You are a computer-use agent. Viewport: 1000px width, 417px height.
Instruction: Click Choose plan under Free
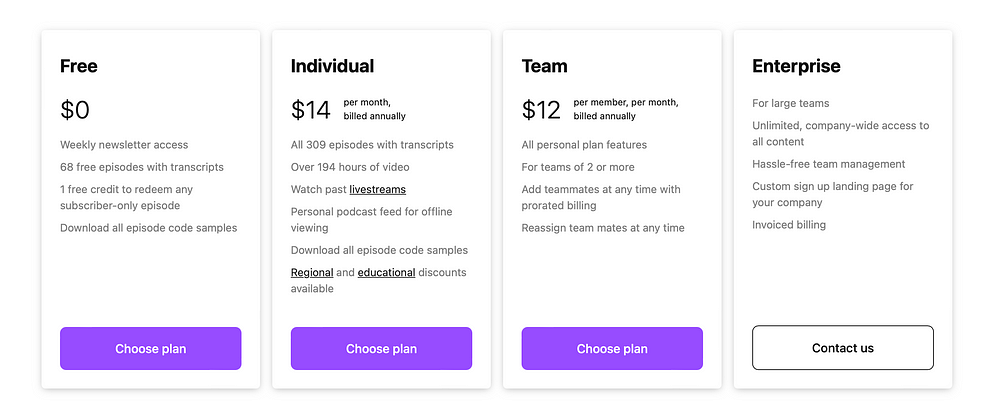pyautogui.click(x=151, y=349)
